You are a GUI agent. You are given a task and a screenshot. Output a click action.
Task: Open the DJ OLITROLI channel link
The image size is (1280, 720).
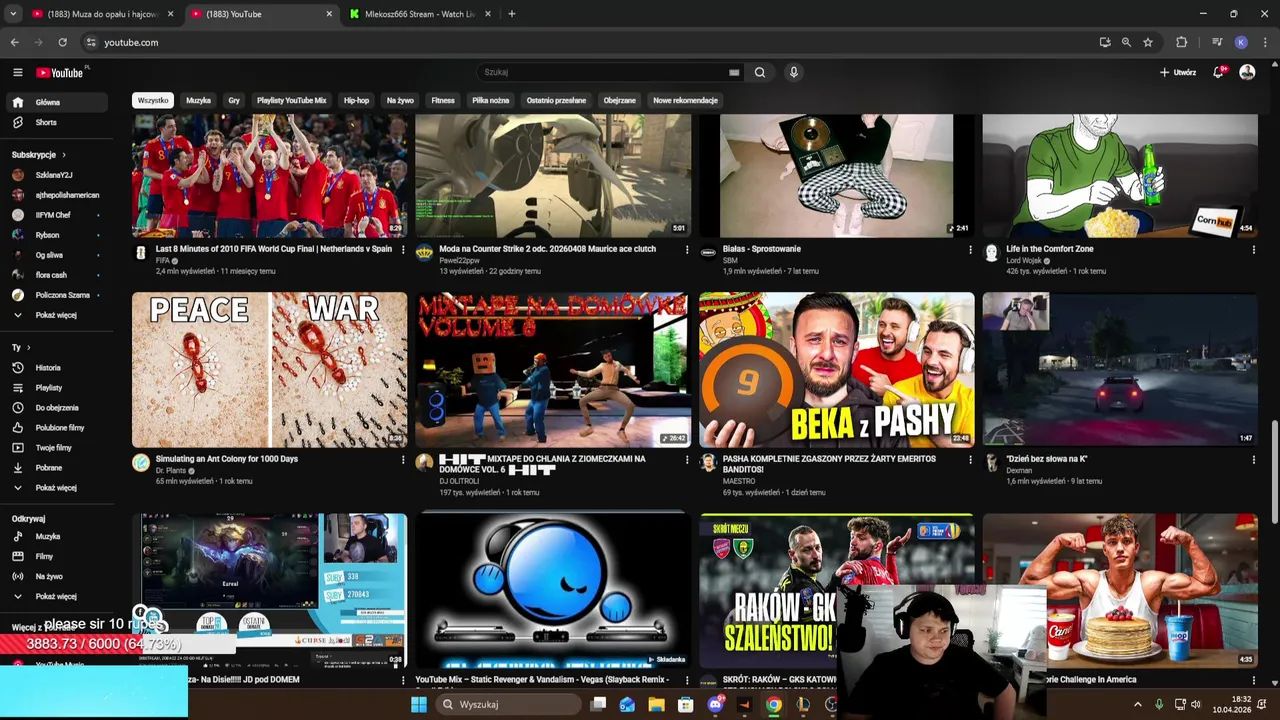point(459,481)
